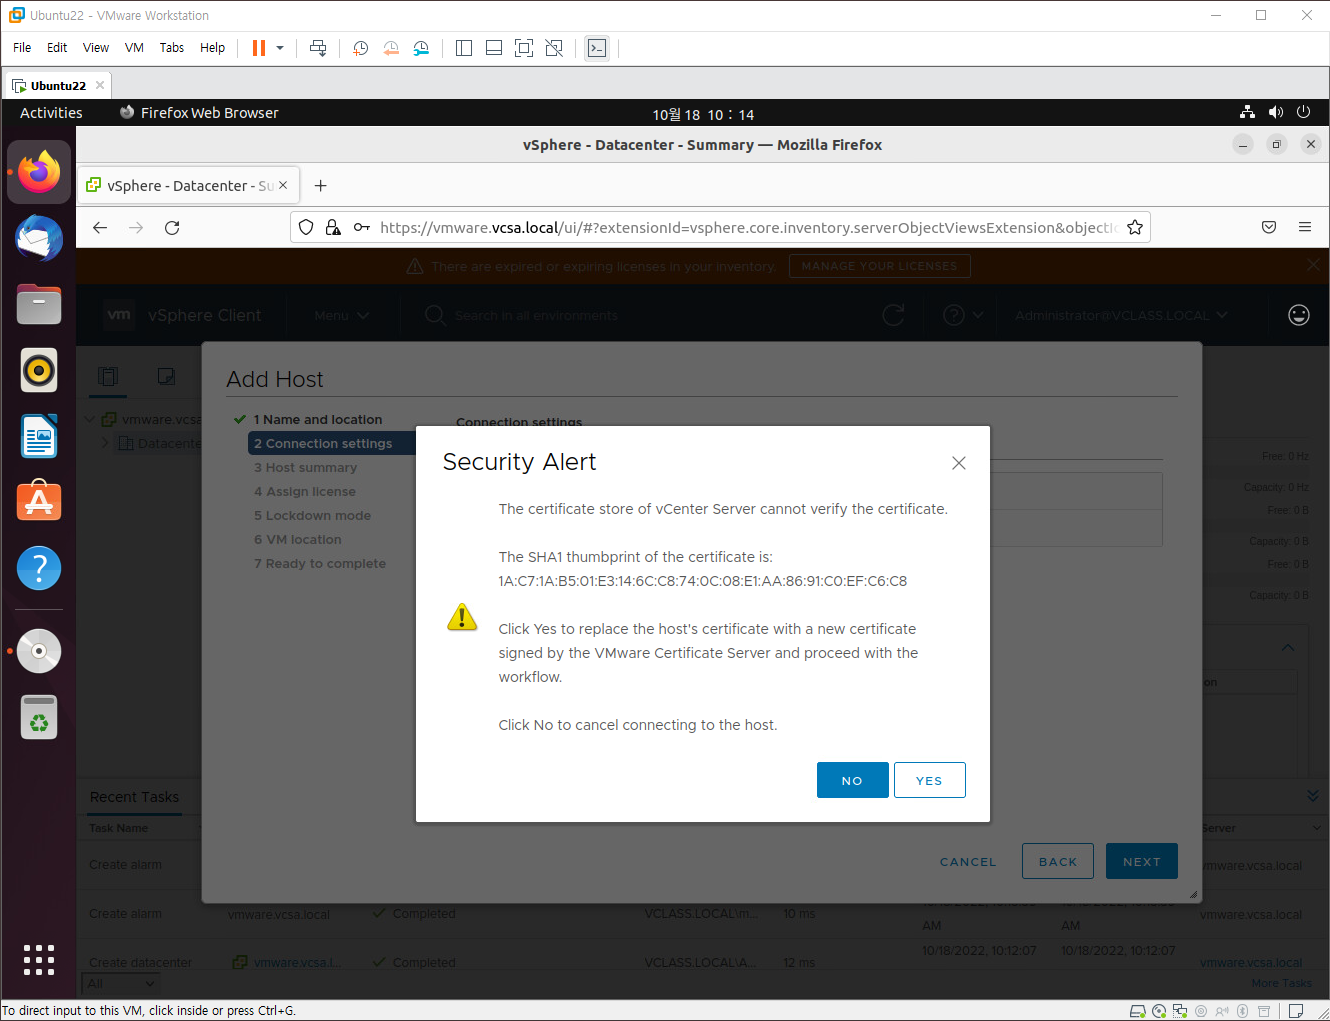This screenshot has width=1330, height=1021.
Task: Open Thunderbird Mail from dock
Action: pos(39,238)
